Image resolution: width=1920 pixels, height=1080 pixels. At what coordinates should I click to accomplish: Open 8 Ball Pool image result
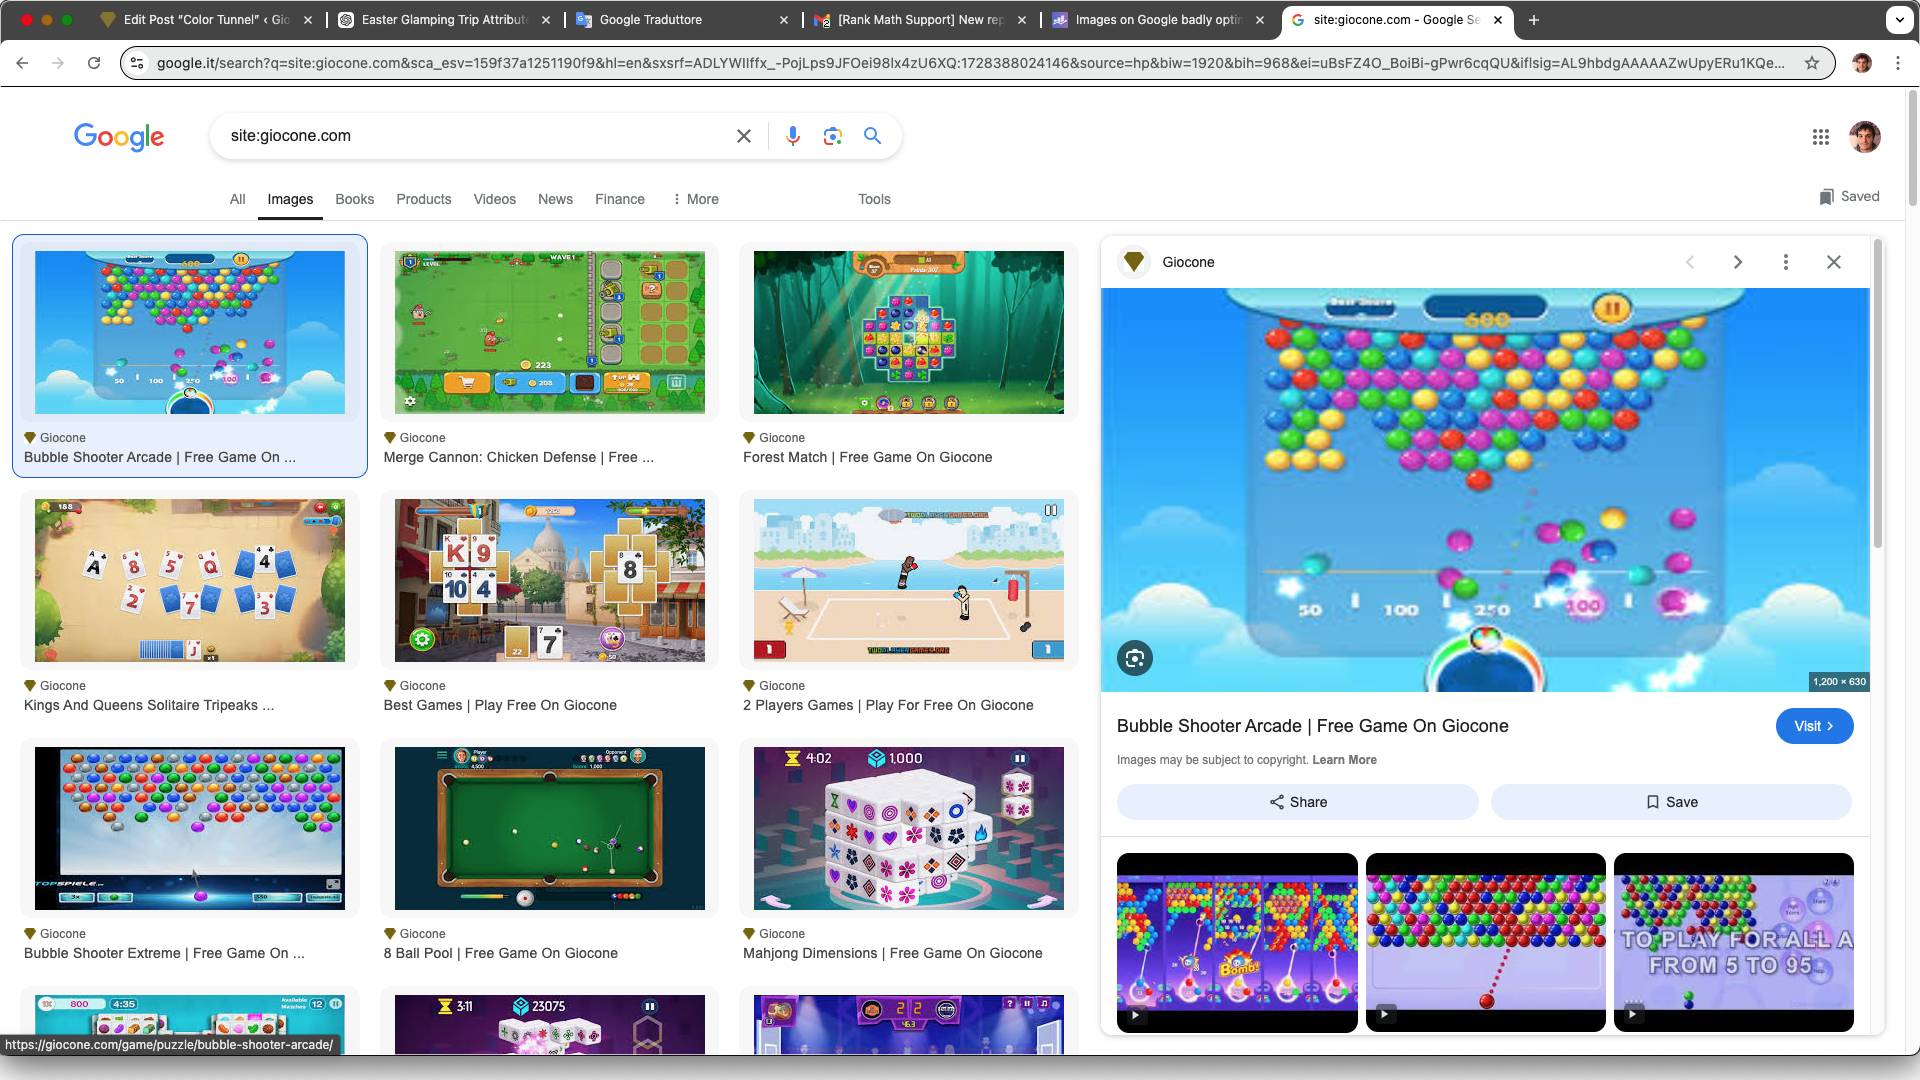[x=549, y=828]
